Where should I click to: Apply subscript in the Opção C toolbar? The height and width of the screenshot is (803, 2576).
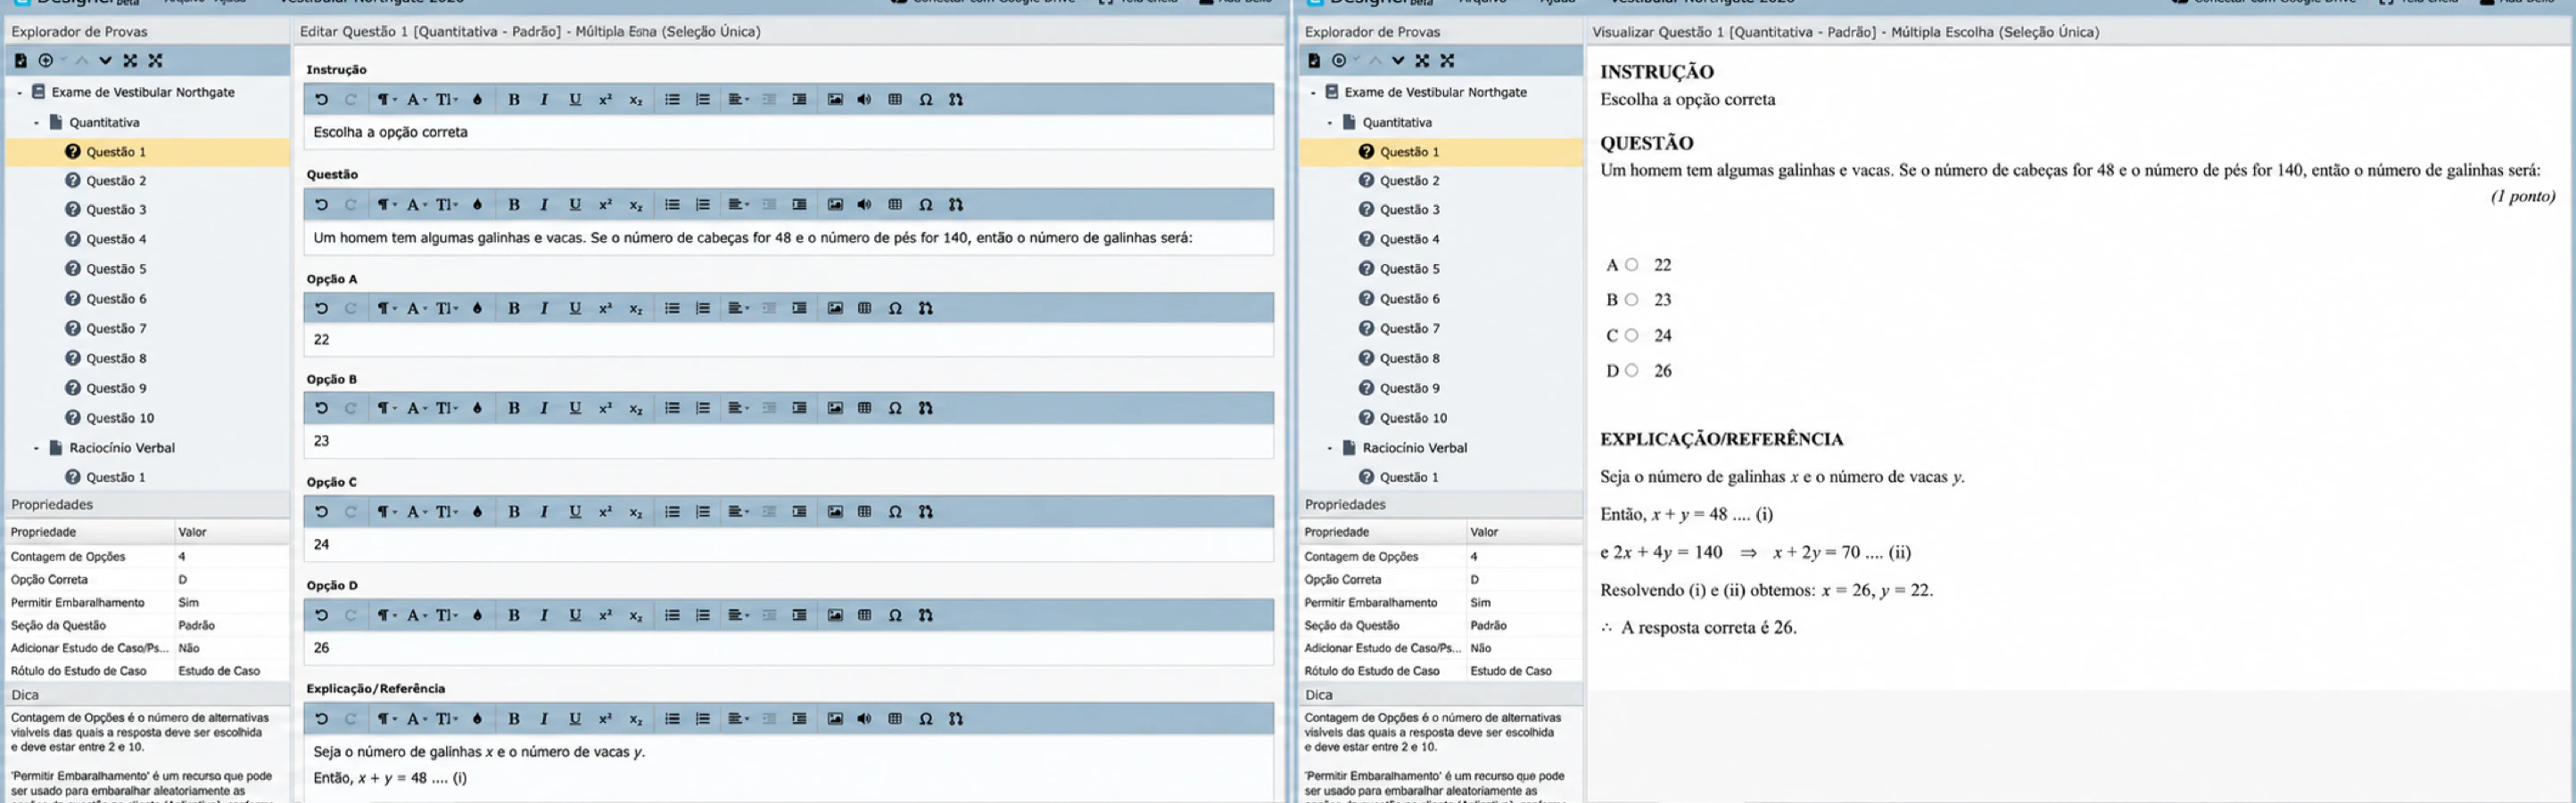pyautogui.click(x=636, y=512)
